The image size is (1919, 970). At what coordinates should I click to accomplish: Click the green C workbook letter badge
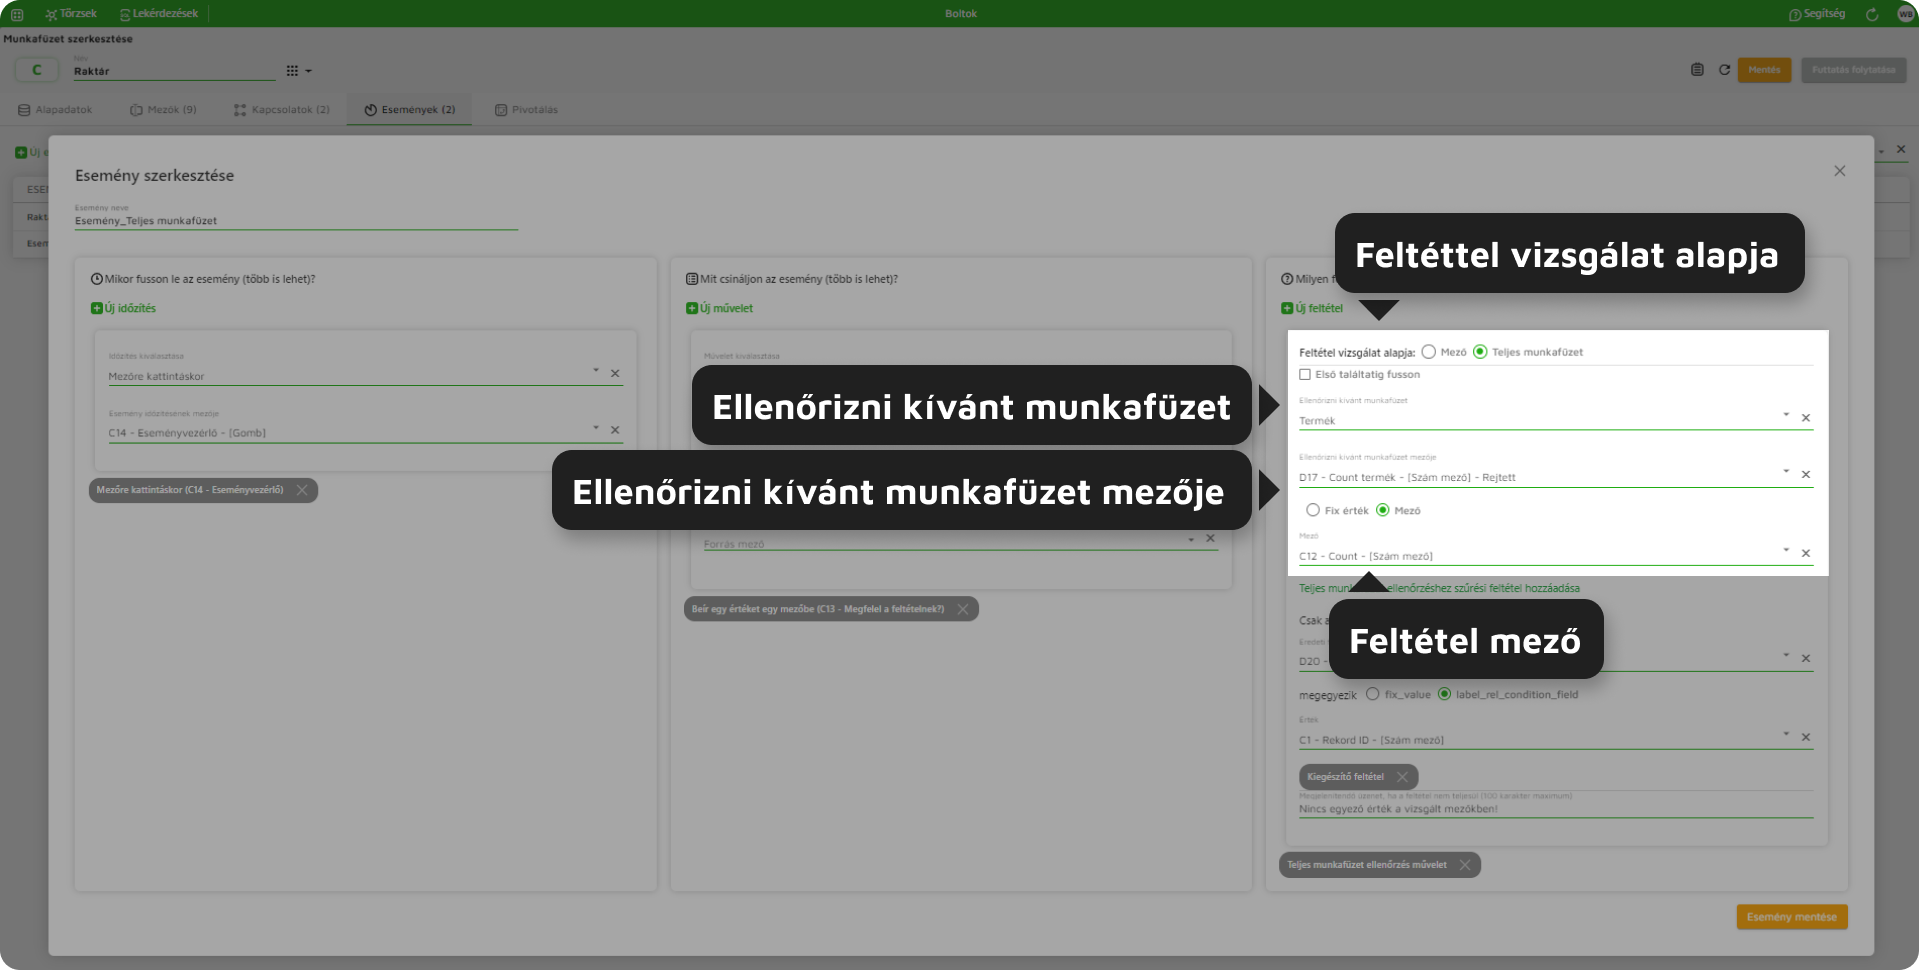[x=37, y=70]
